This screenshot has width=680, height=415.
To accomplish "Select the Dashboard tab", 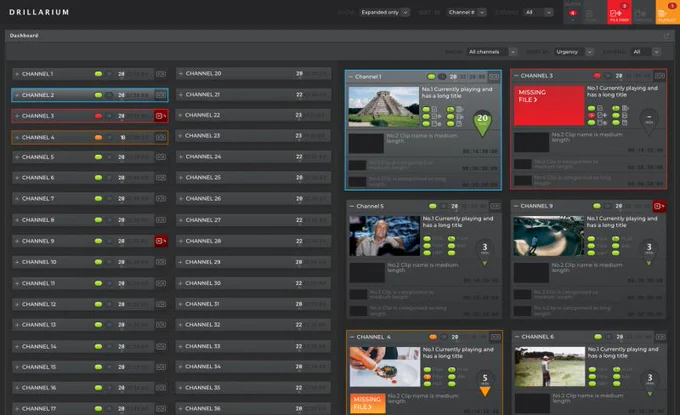I will point(24,36).
